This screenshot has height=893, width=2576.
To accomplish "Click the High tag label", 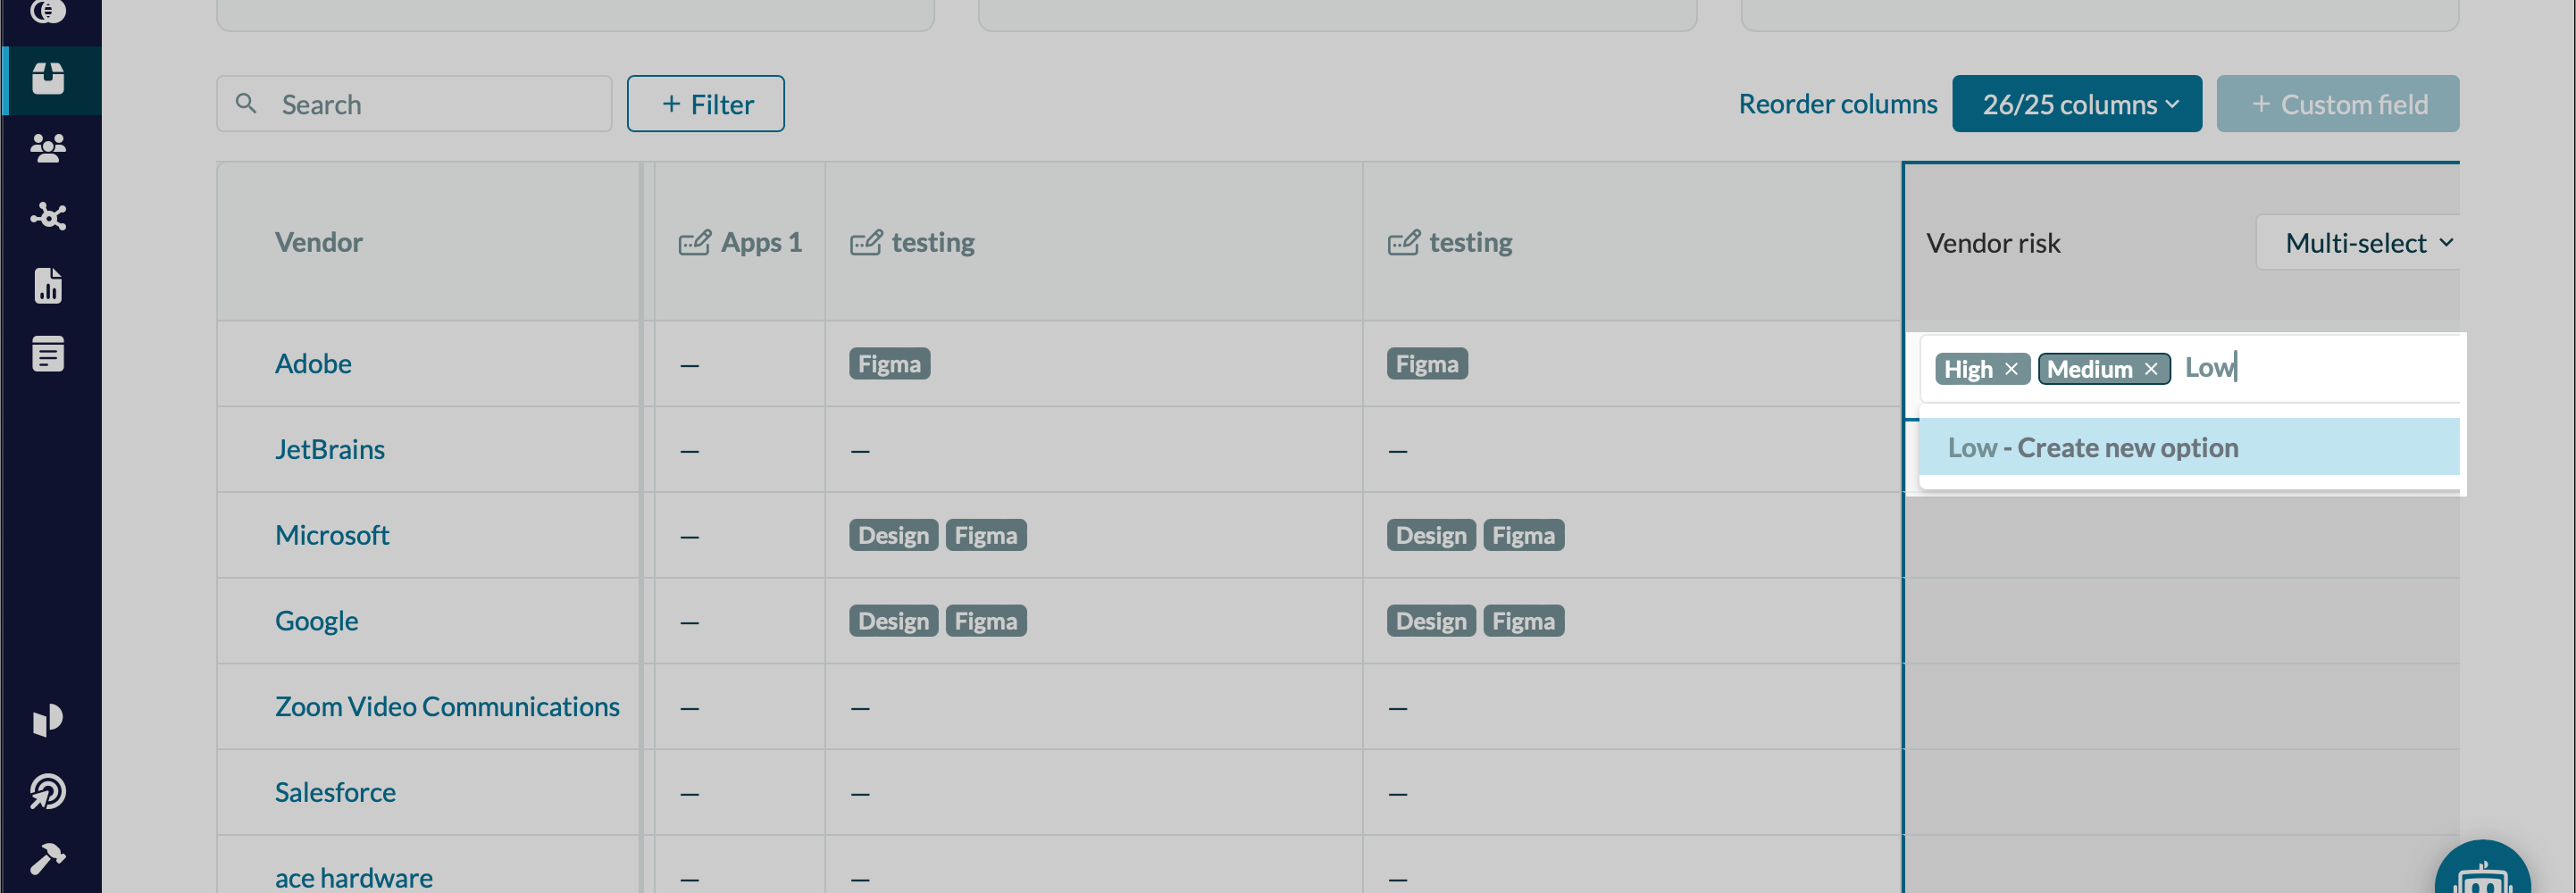I will [1968, 369].
